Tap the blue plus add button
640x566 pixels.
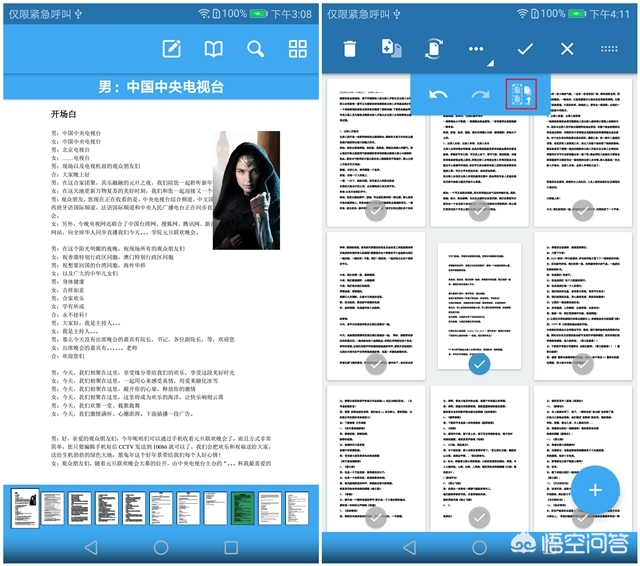click(x=595, y=490)
